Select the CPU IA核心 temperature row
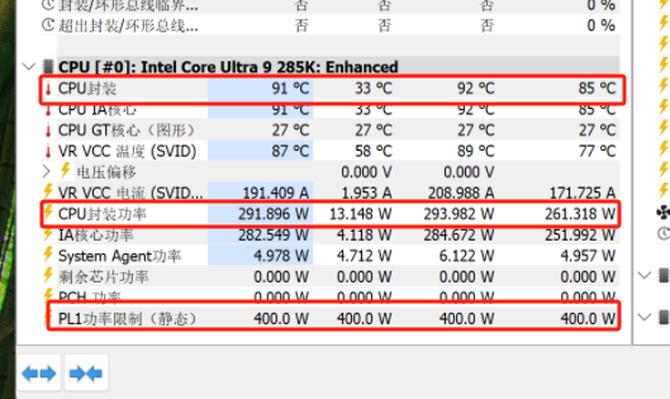Viewport: 670px width, 399px height. pyautogui.click(x=329, y=110)
